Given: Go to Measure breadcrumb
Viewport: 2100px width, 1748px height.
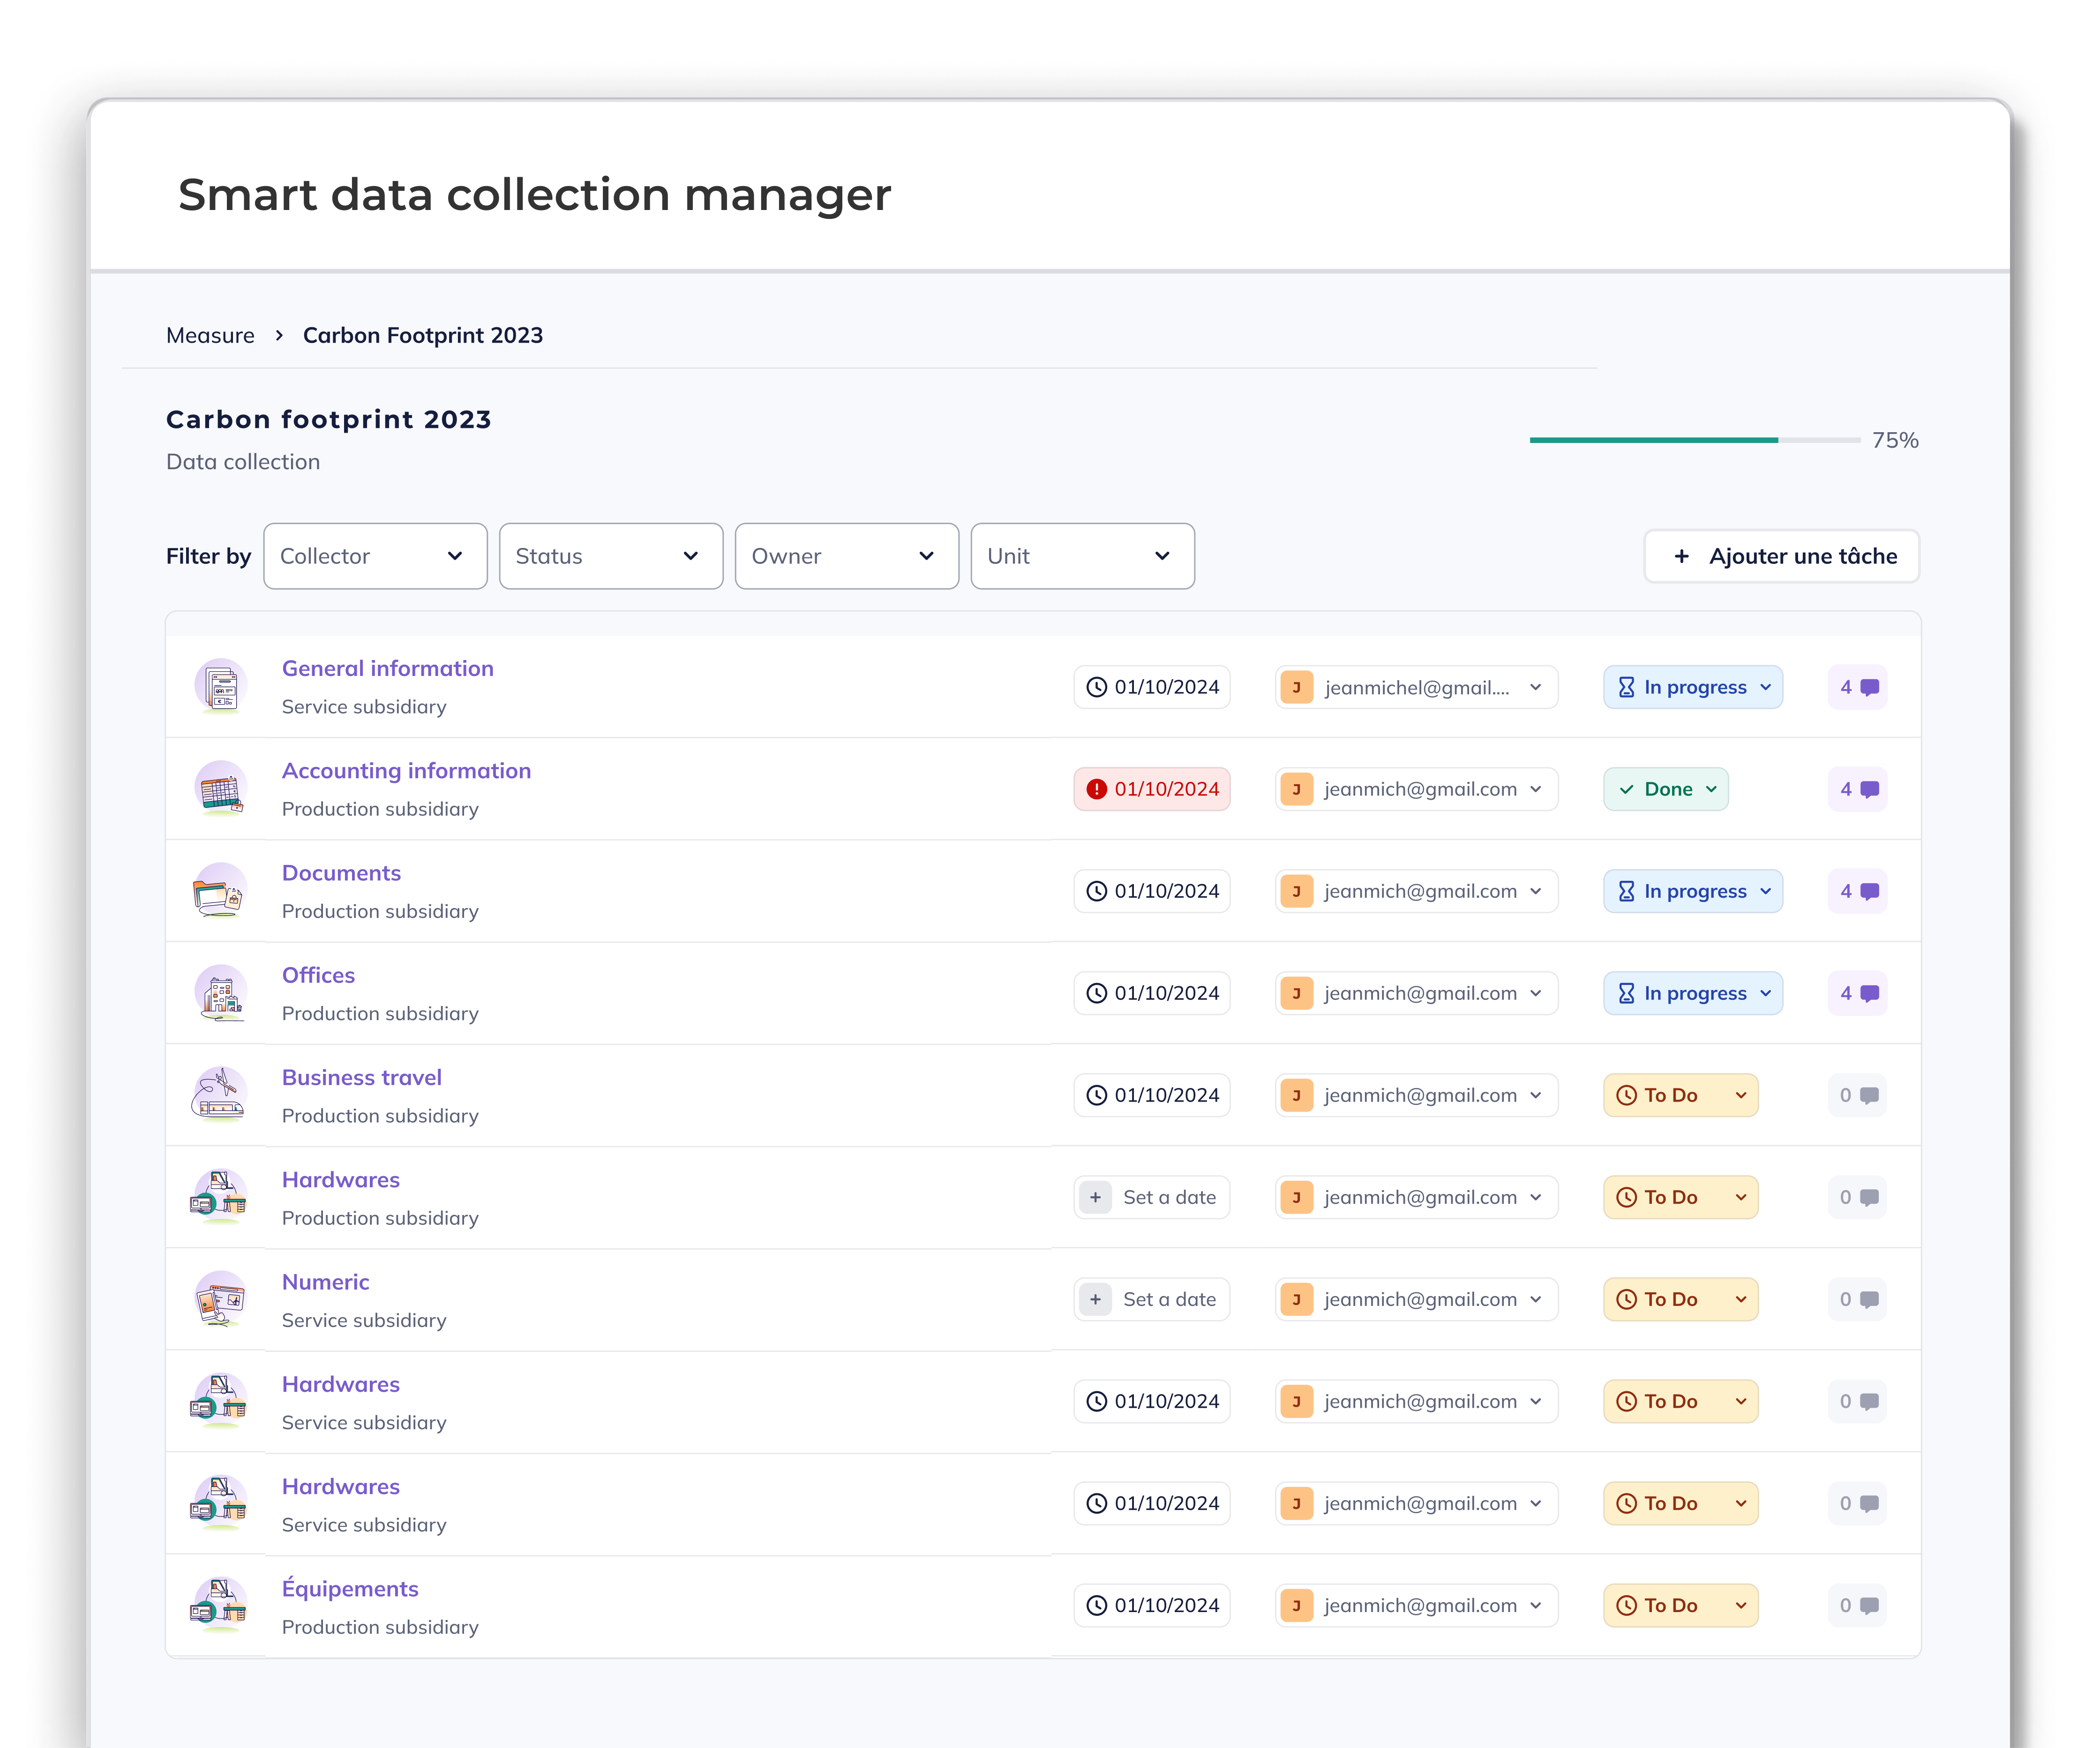Looking at the screenshot, I should (x=210, y=335).
